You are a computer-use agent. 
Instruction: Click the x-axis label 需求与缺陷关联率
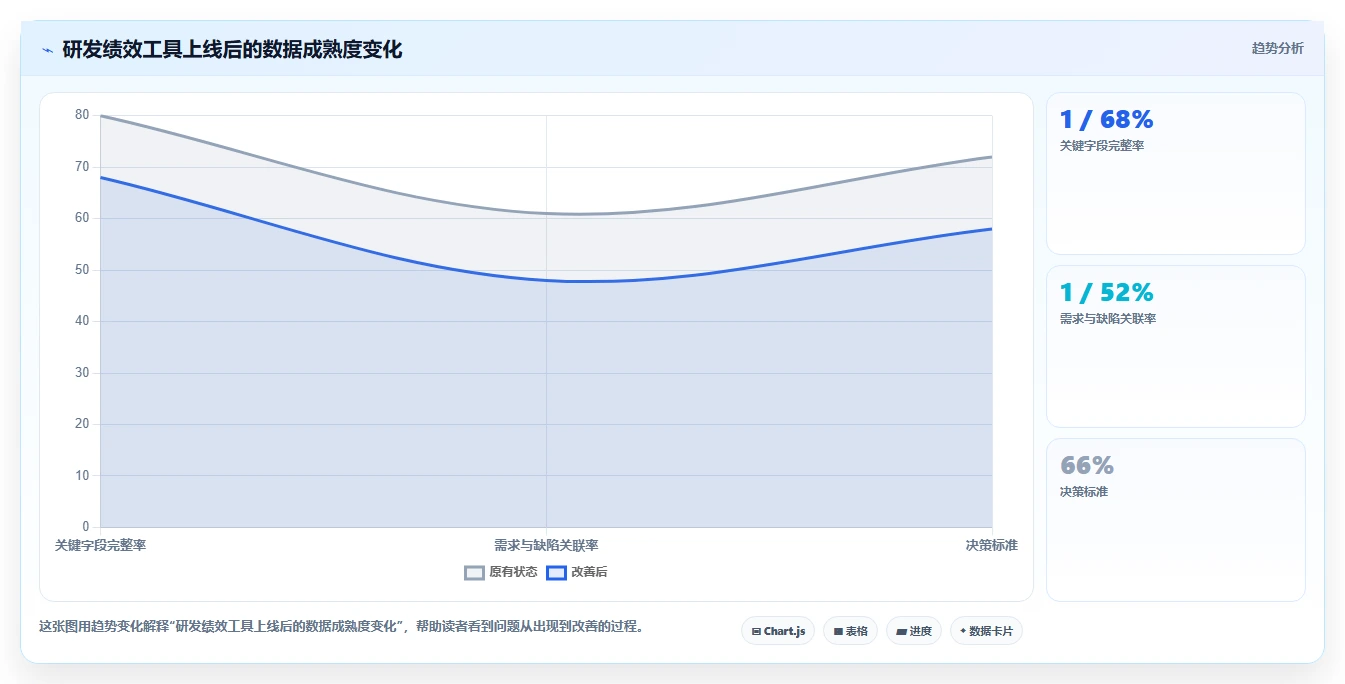pos(546,545)
